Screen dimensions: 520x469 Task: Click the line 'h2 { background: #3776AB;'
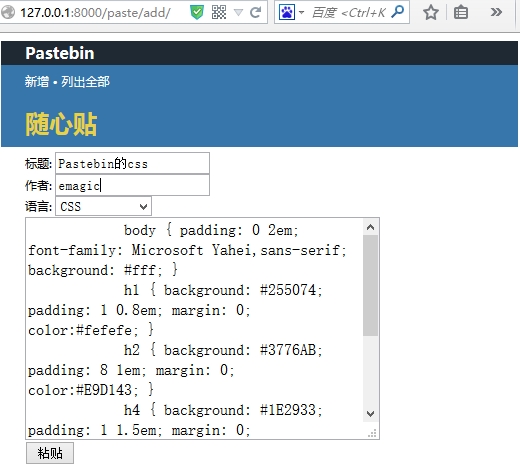pyautogui.click(x=223, y=350)
